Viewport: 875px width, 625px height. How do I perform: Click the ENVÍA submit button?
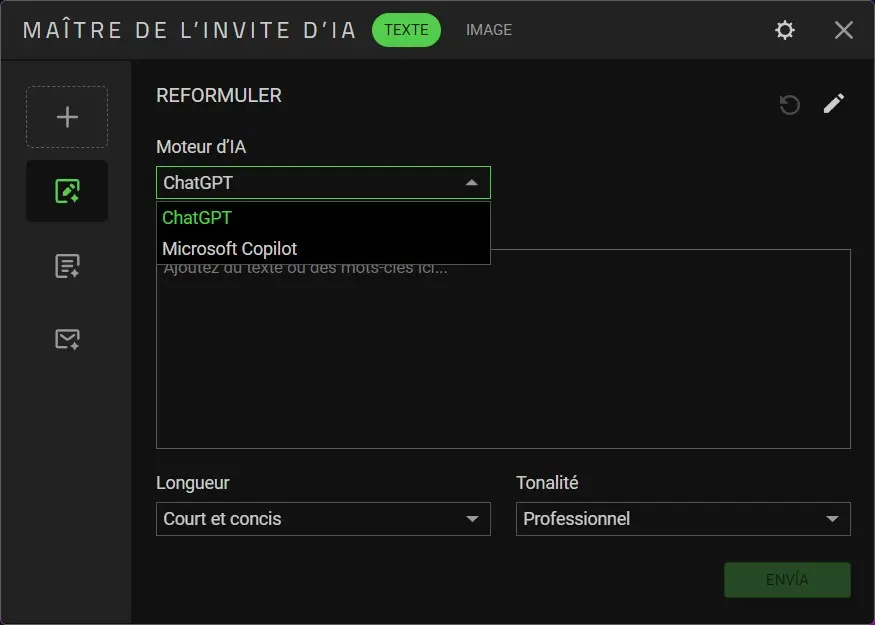[787, 580]
